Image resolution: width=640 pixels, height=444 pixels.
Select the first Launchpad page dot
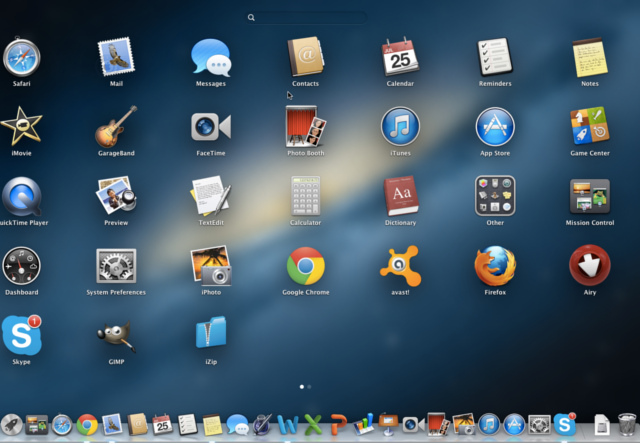(x=302, y=386)
